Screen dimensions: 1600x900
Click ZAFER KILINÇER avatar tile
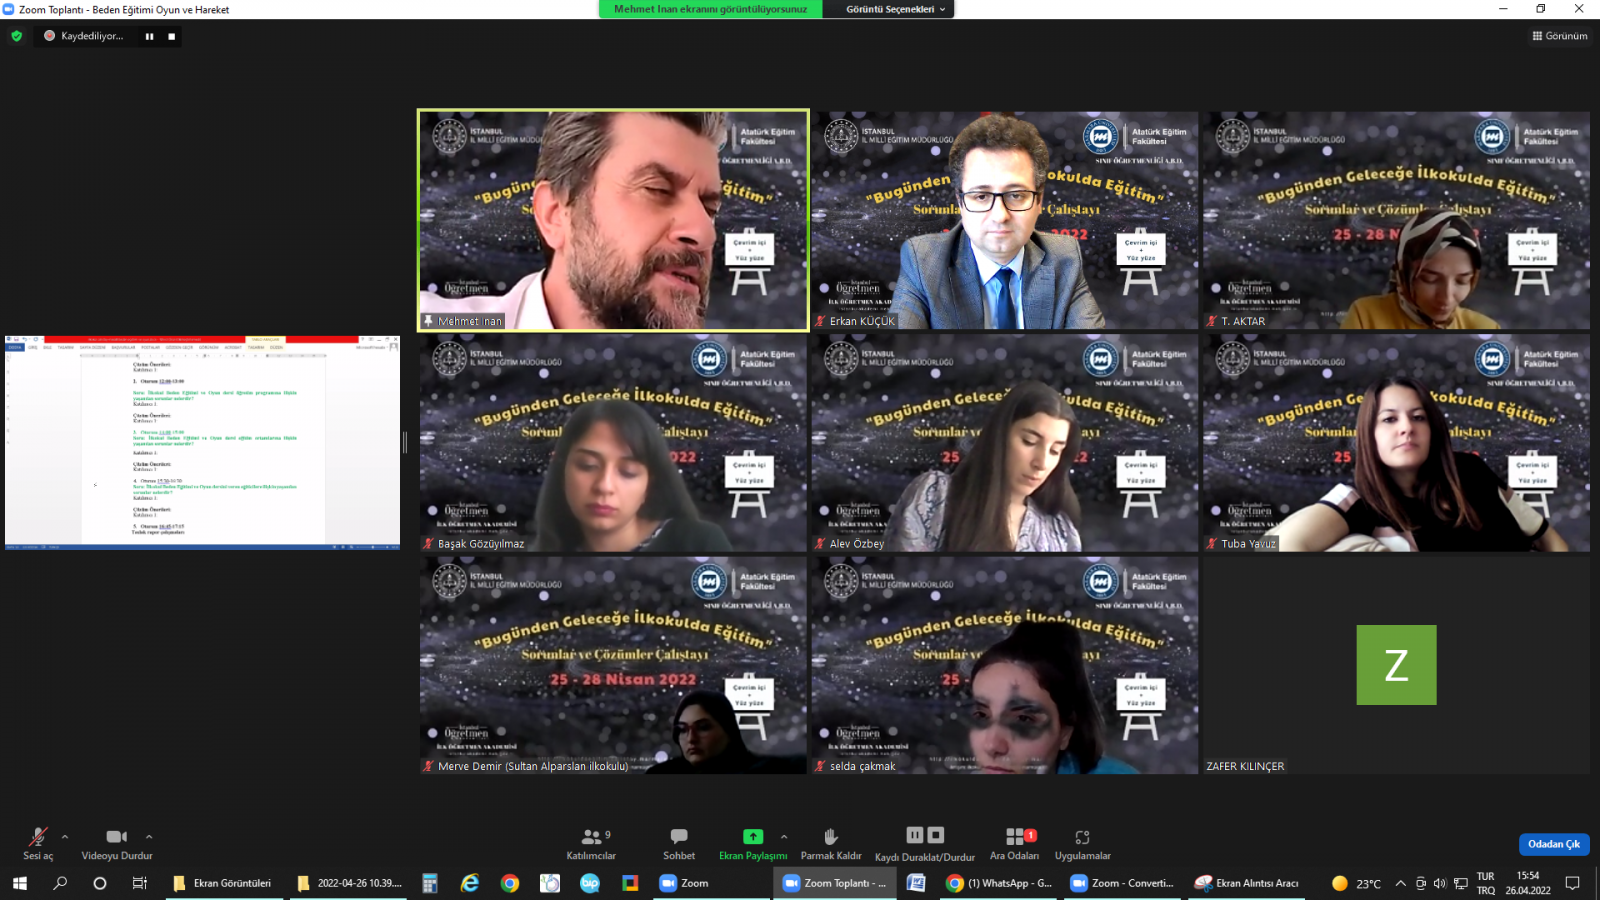point(1396,665)
